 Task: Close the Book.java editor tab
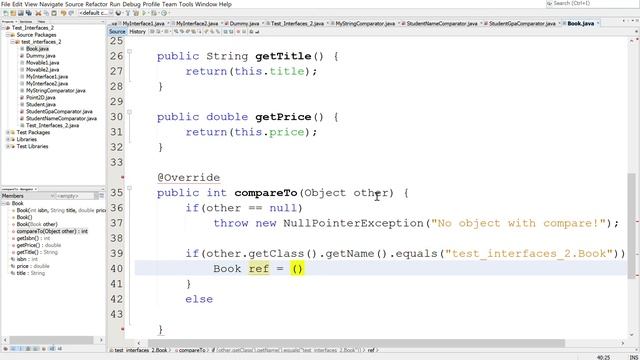tap(598, 23)
